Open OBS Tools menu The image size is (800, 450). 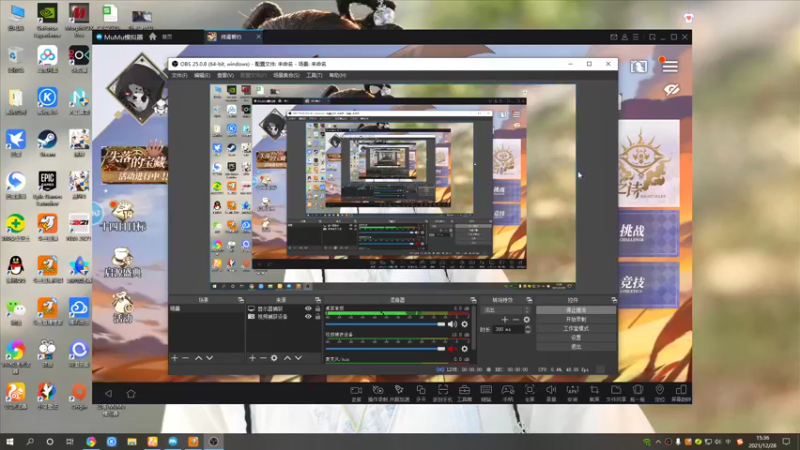(314, 76)
